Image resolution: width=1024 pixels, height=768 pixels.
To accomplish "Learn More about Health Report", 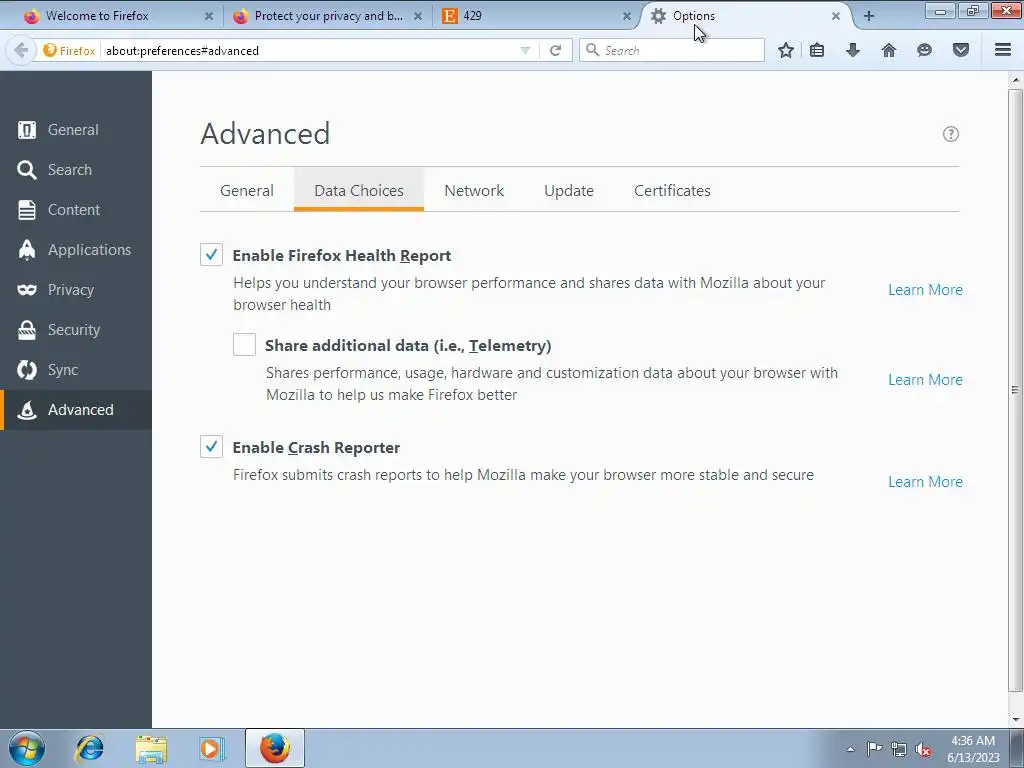I will 925,290.
